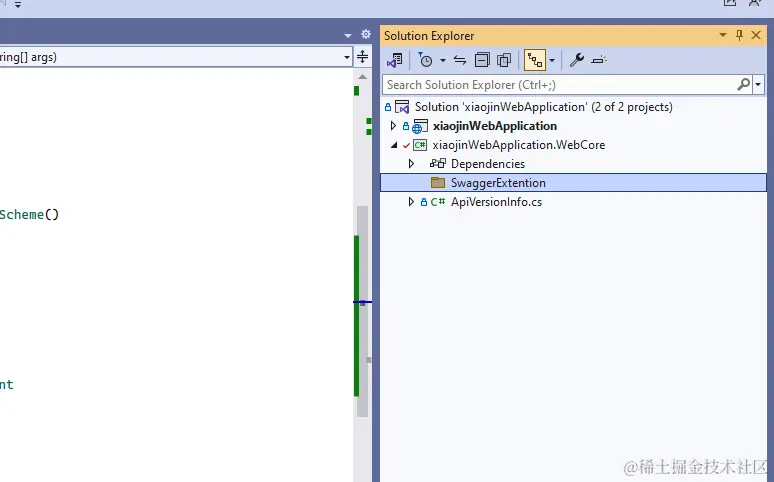Expand the ApiVersionInfo.cs file node
This screenshot has height=482, width=774.
point(411,201)
